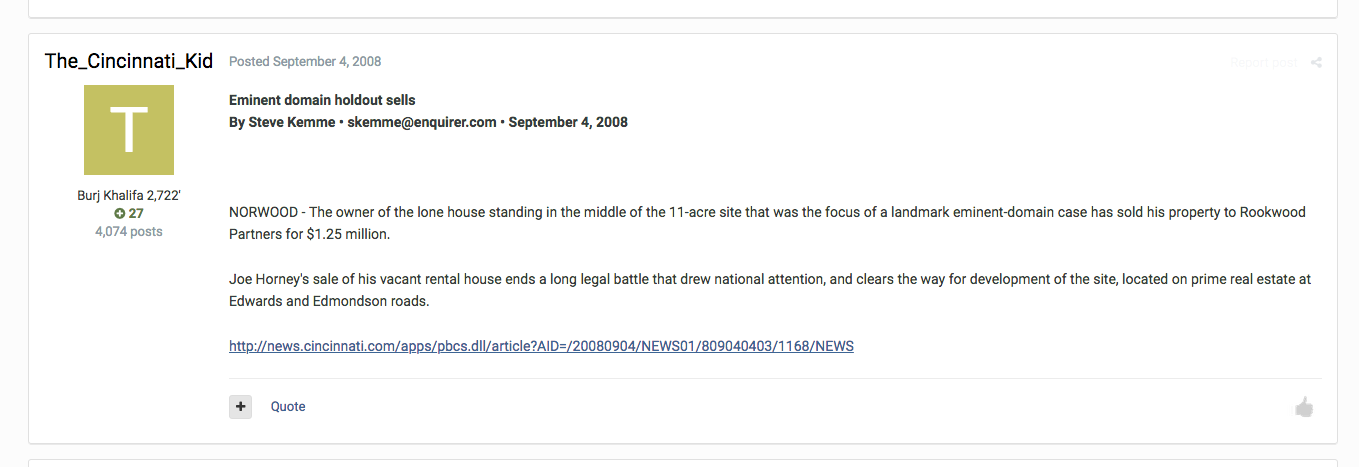Open The_Cincinnati_Kid user profile
This screenshot has height=467, width=1359.
129,61
